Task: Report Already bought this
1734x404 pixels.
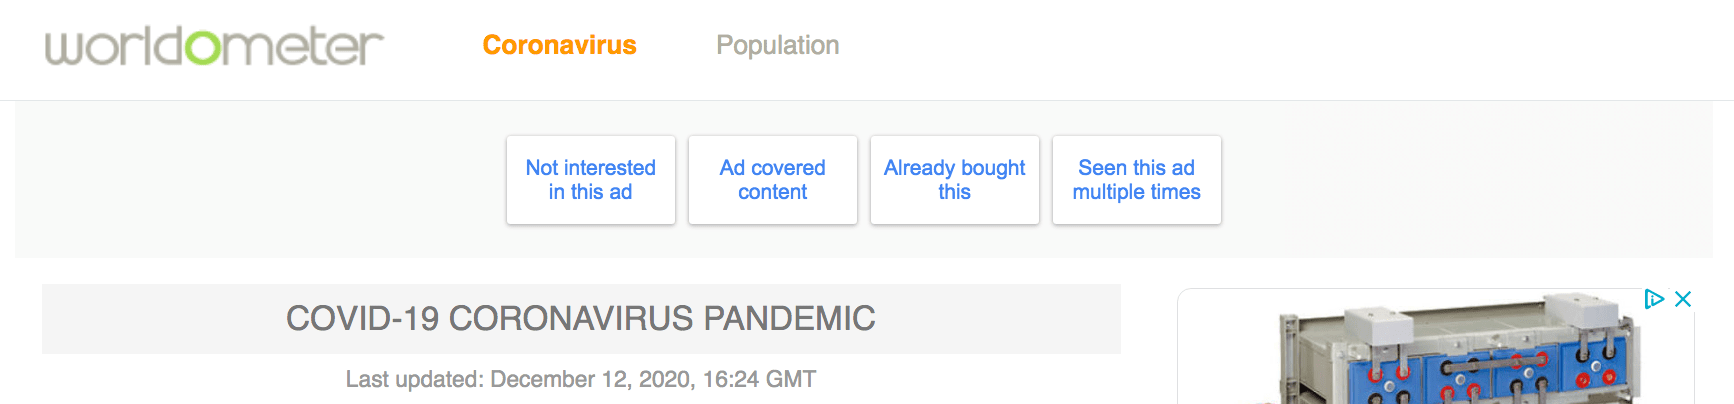Action: [x=955, y=180]
